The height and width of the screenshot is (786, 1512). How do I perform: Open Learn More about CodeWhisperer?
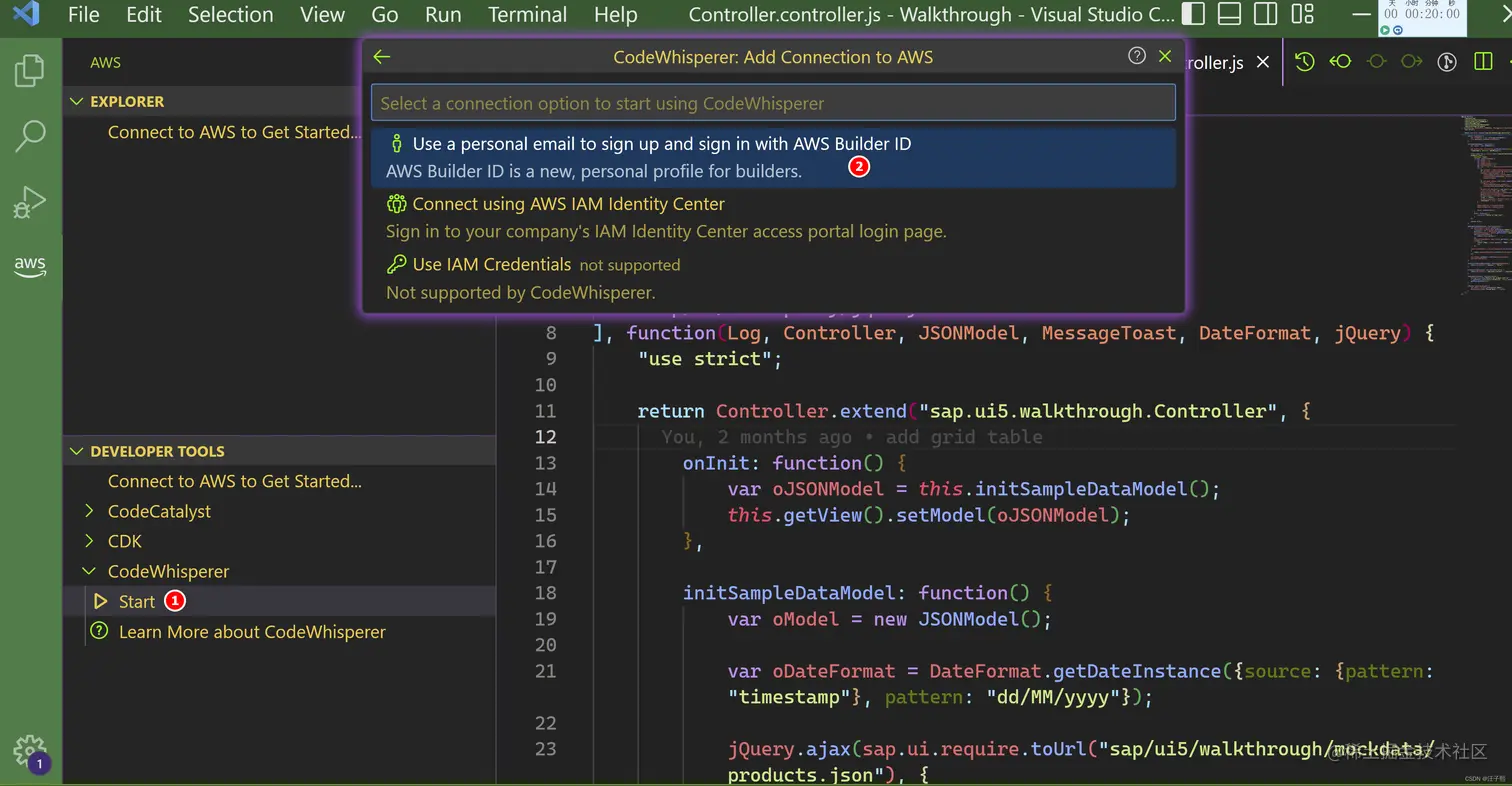coord(252,631)
